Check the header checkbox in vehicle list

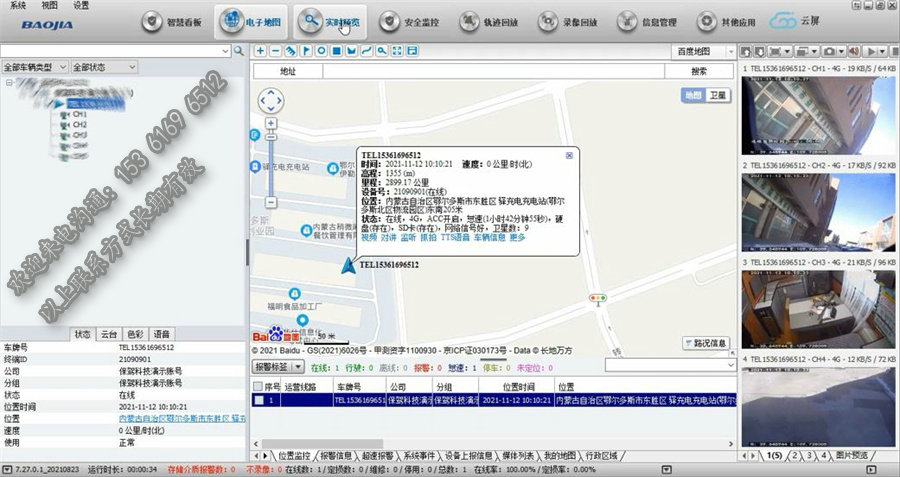pyautogui.click(x=258, y=386)
